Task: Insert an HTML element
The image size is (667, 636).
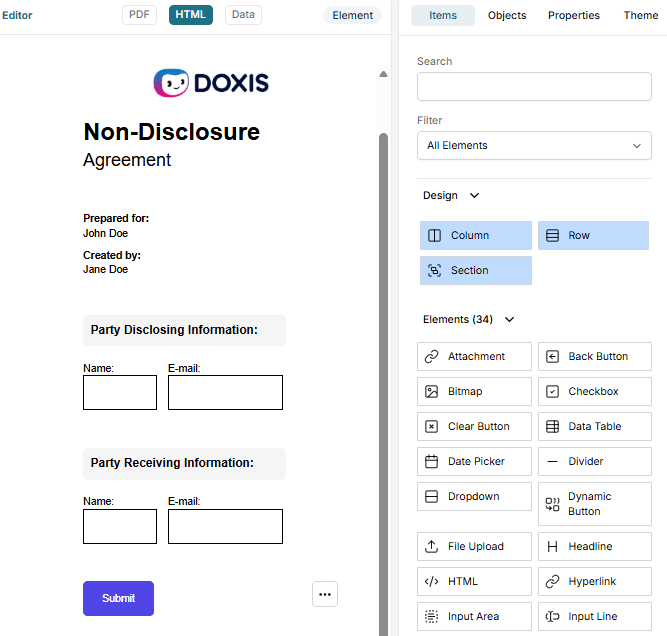Action: pos(474,581)
